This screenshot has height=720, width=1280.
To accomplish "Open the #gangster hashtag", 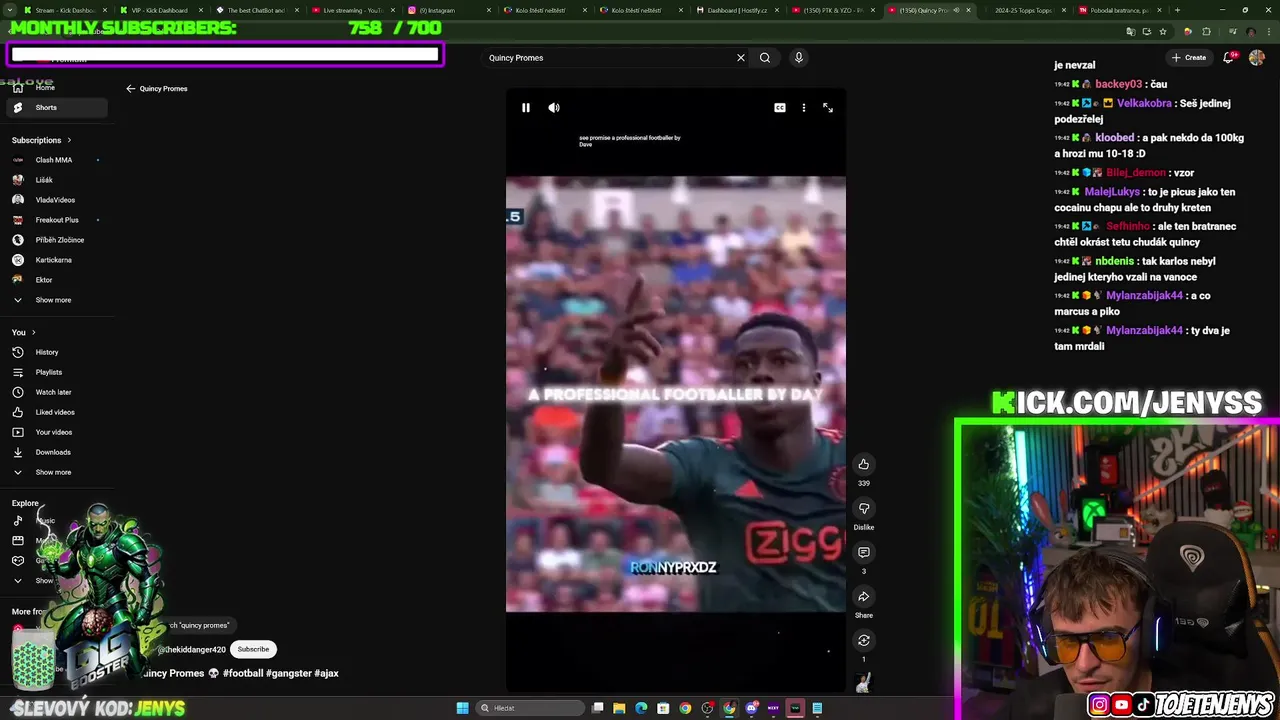I will [288, 674].
